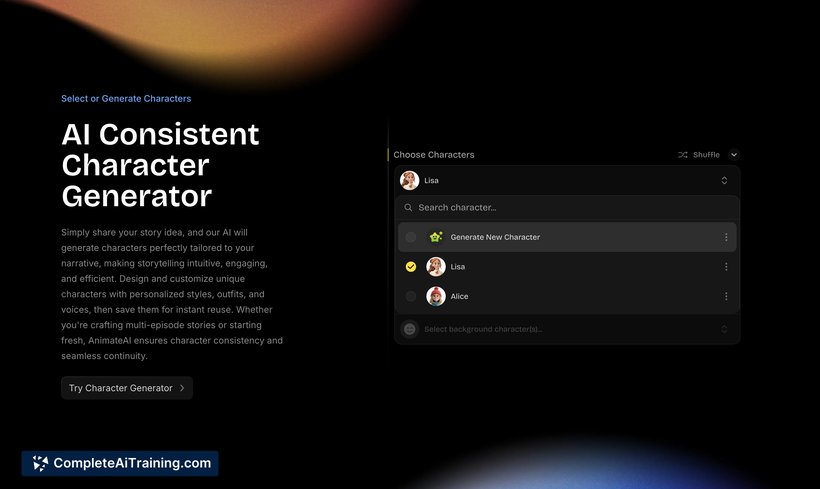Image resolution: width=820 pixels, height=489 pixels.
Task: Click the background character smiley icon
Action: tap(409, 329)
